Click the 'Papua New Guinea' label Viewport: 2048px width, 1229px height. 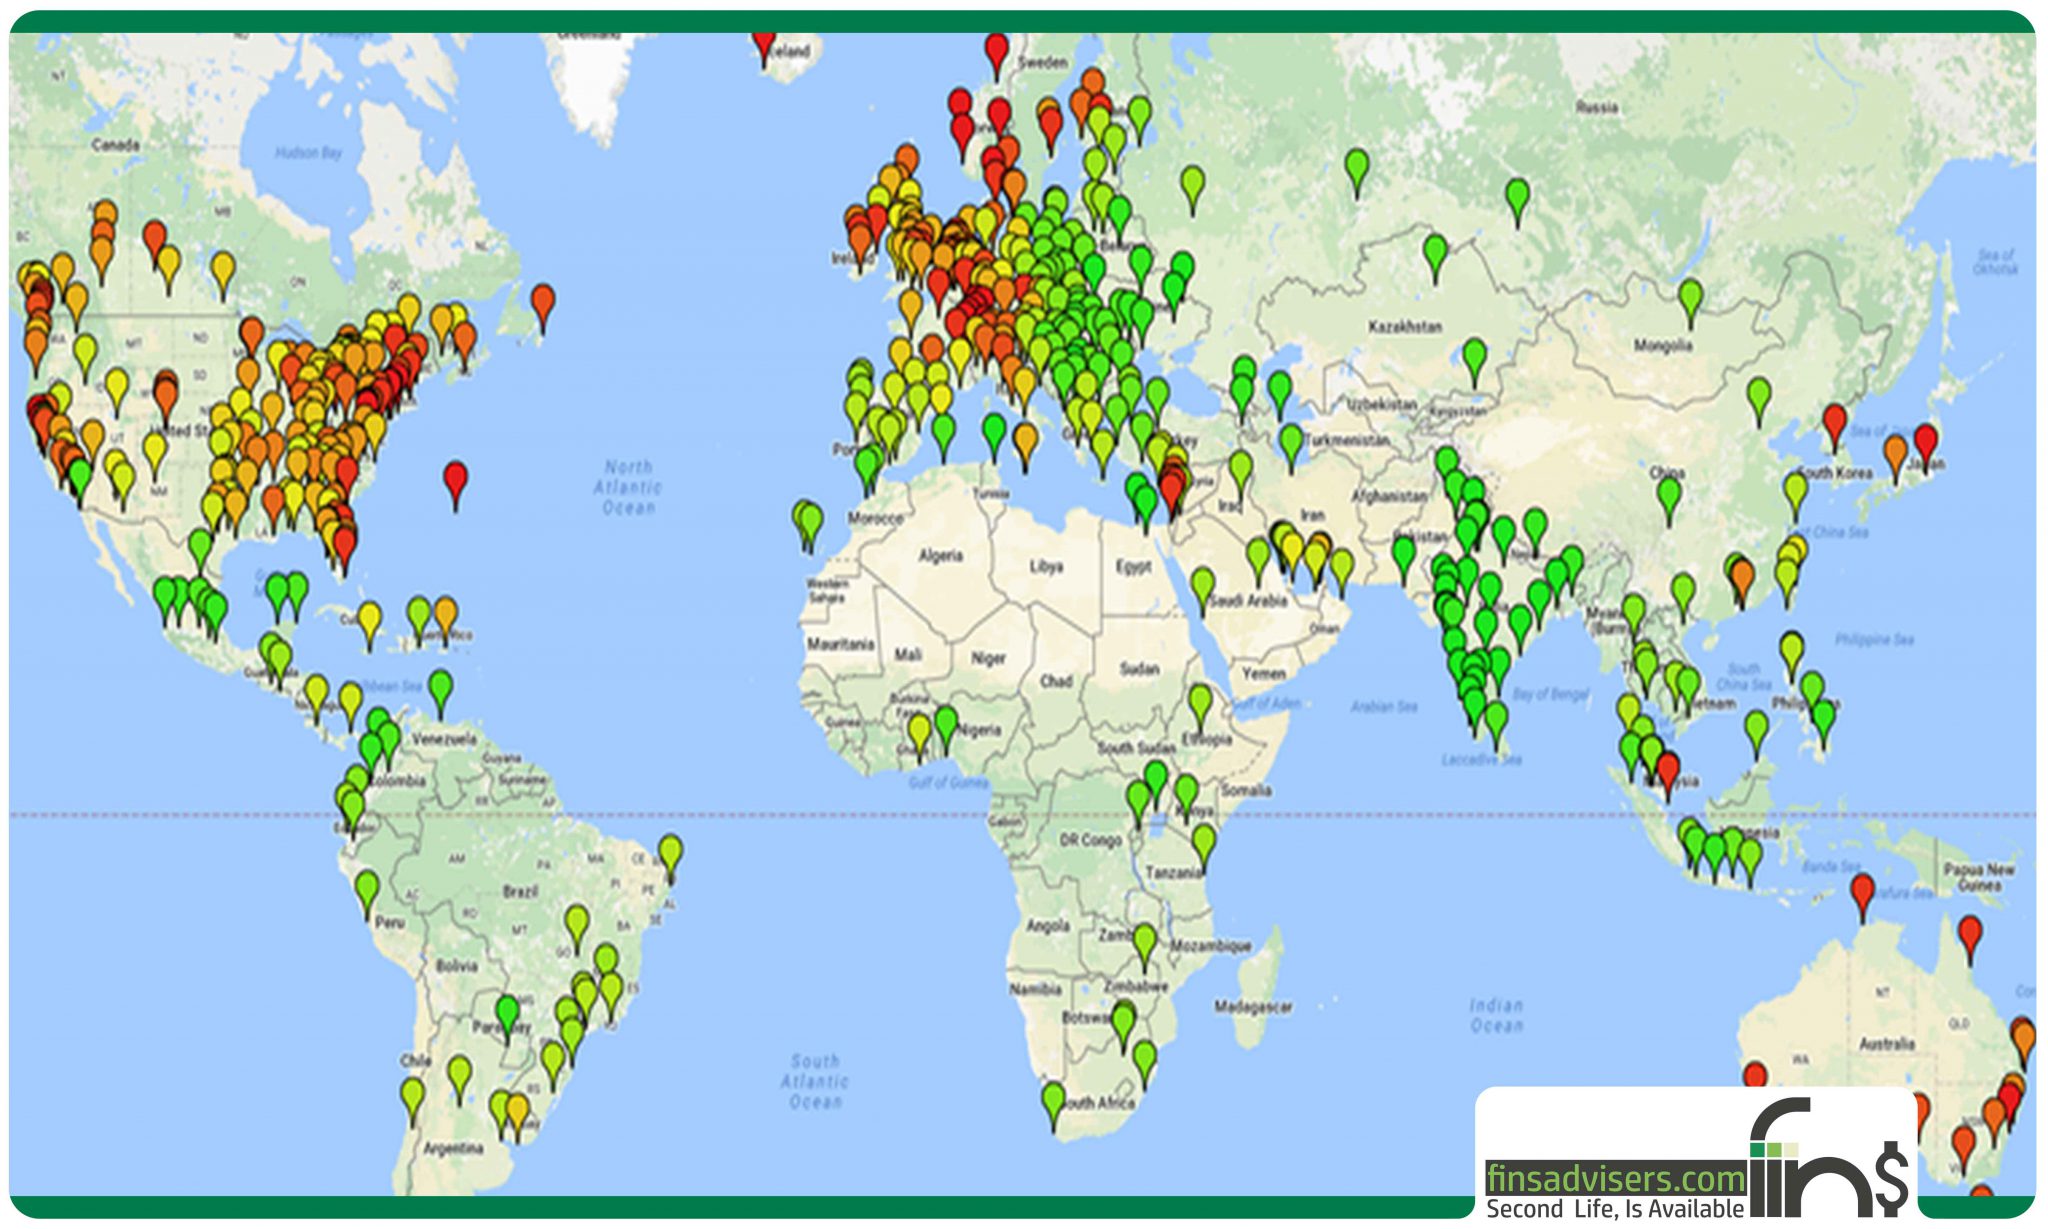1979,877
